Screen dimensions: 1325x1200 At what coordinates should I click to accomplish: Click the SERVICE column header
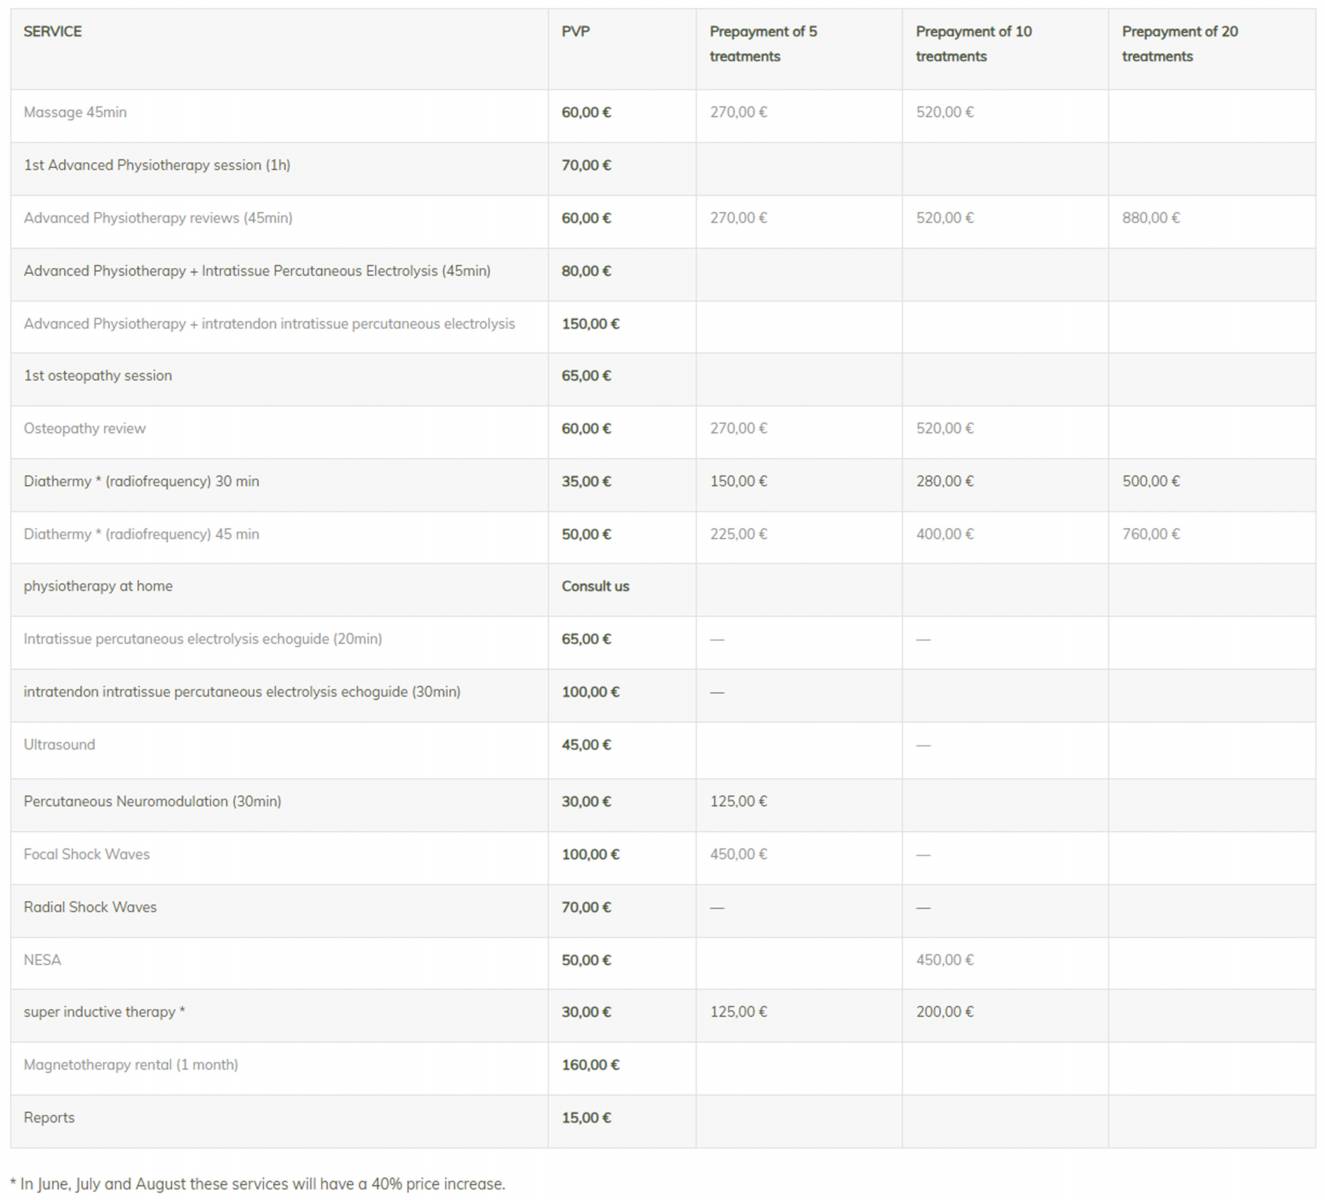pos(53,32)
